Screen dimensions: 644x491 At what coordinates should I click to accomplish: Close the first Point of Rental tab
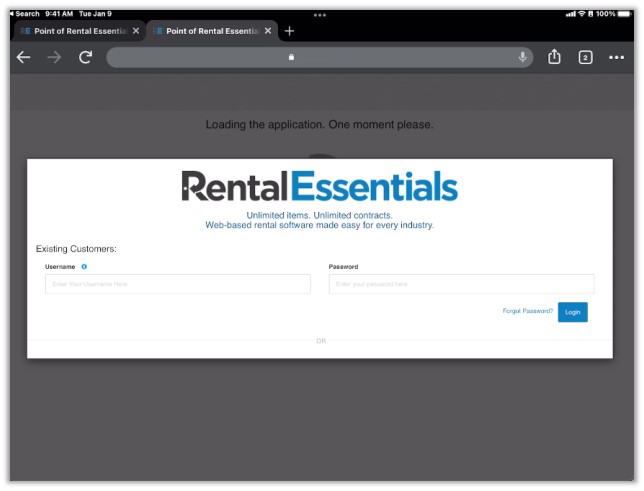tap(136, 31)
